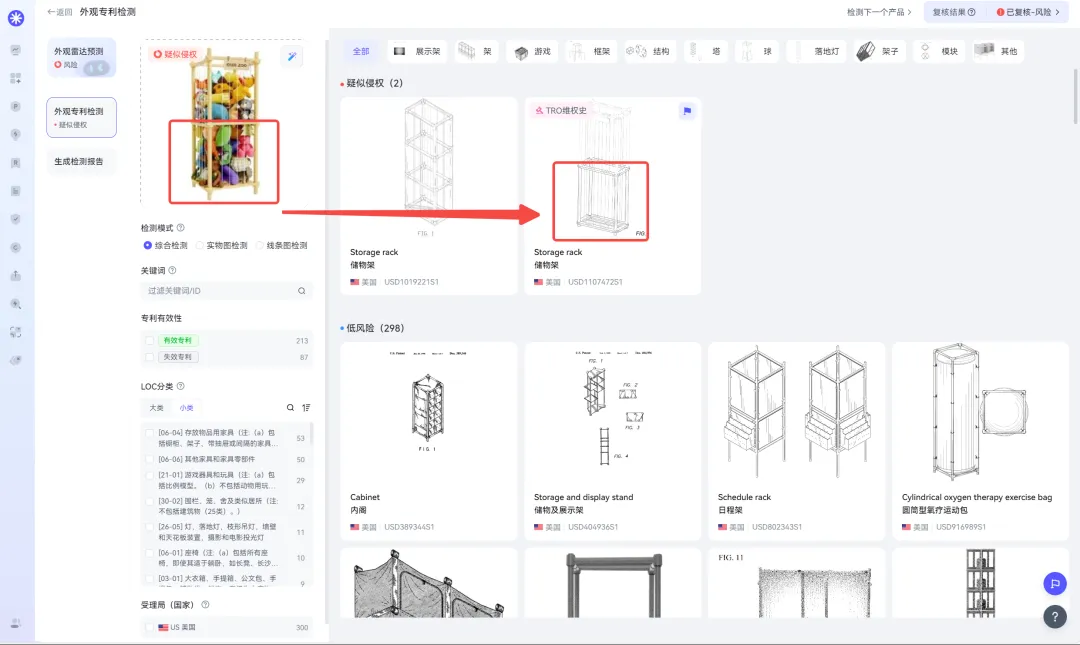Click the keyword filter input field
This screenshot has width=1080, height=645.
tap(227, 291)
